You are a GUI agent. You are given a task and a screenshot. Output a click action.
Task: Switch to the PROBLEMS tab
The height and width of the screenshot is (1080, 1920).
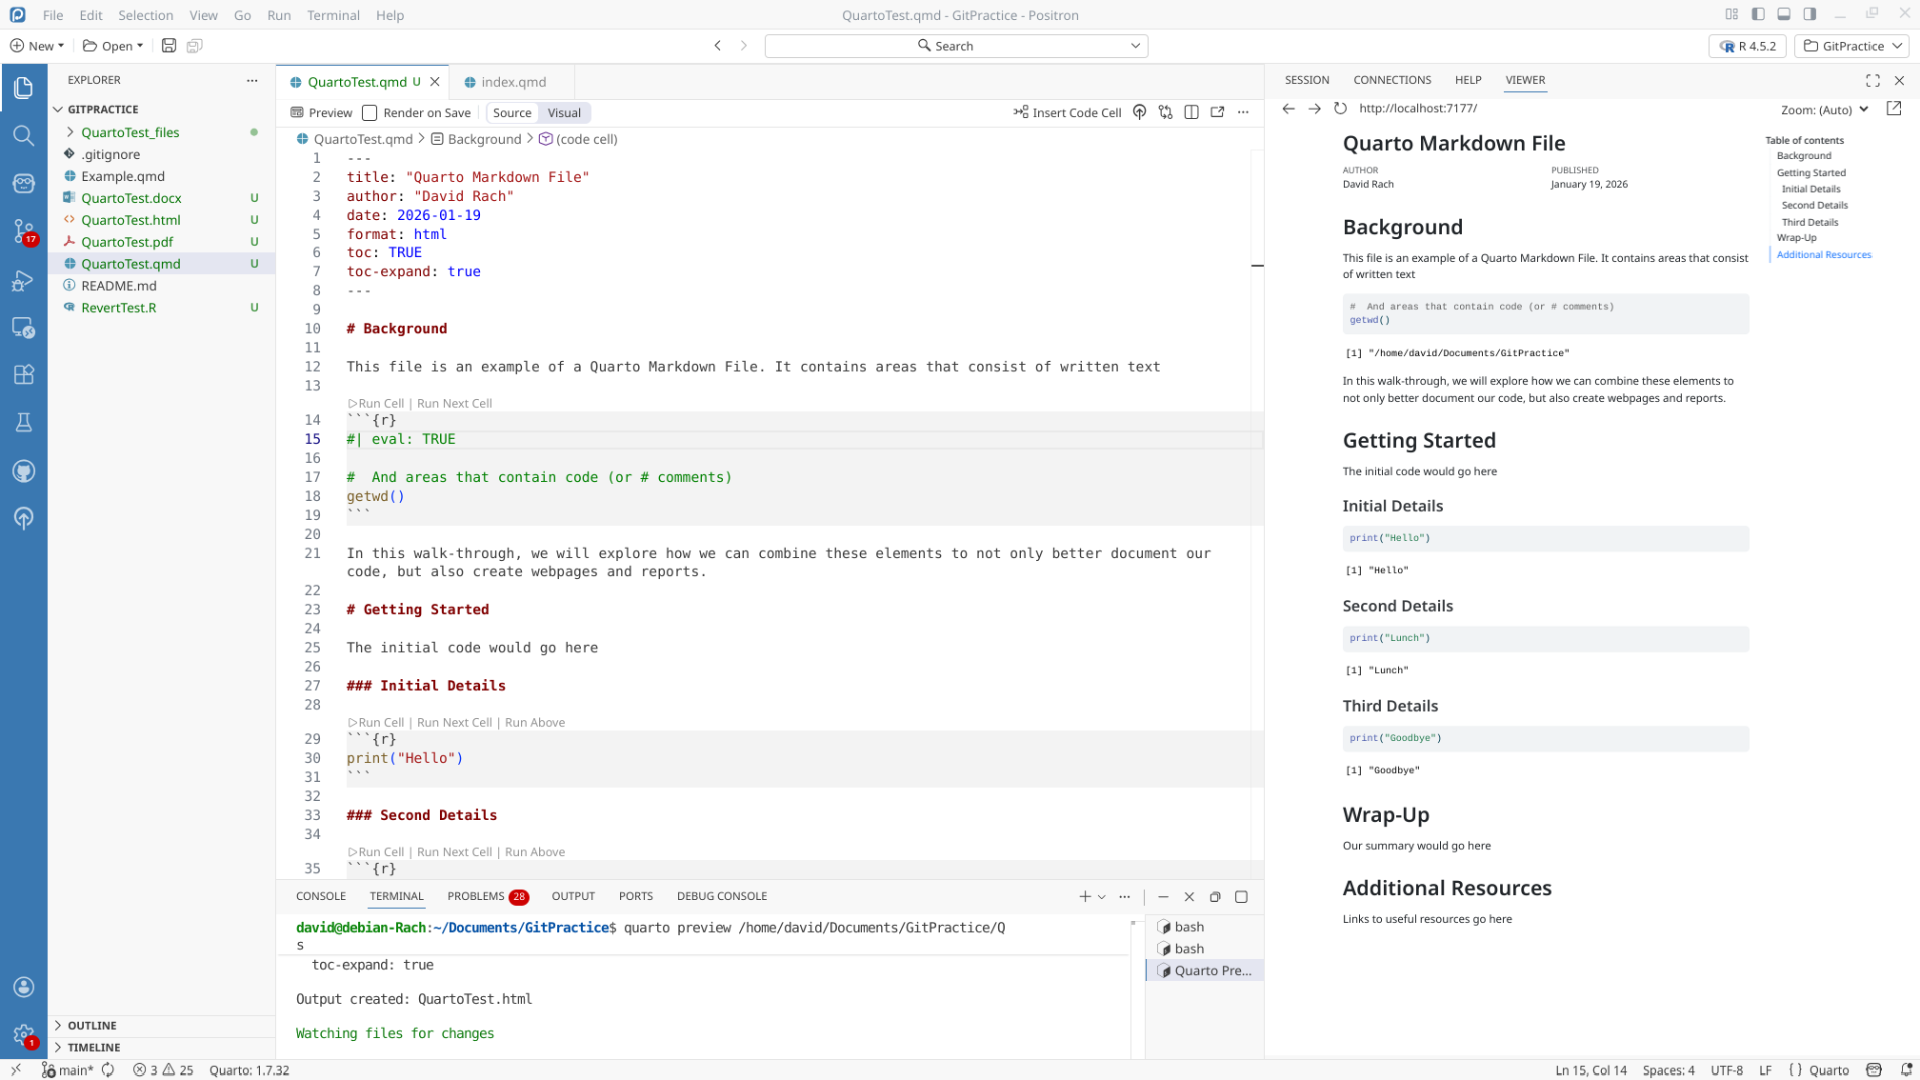pyautogui.click(x=476, y=896)
